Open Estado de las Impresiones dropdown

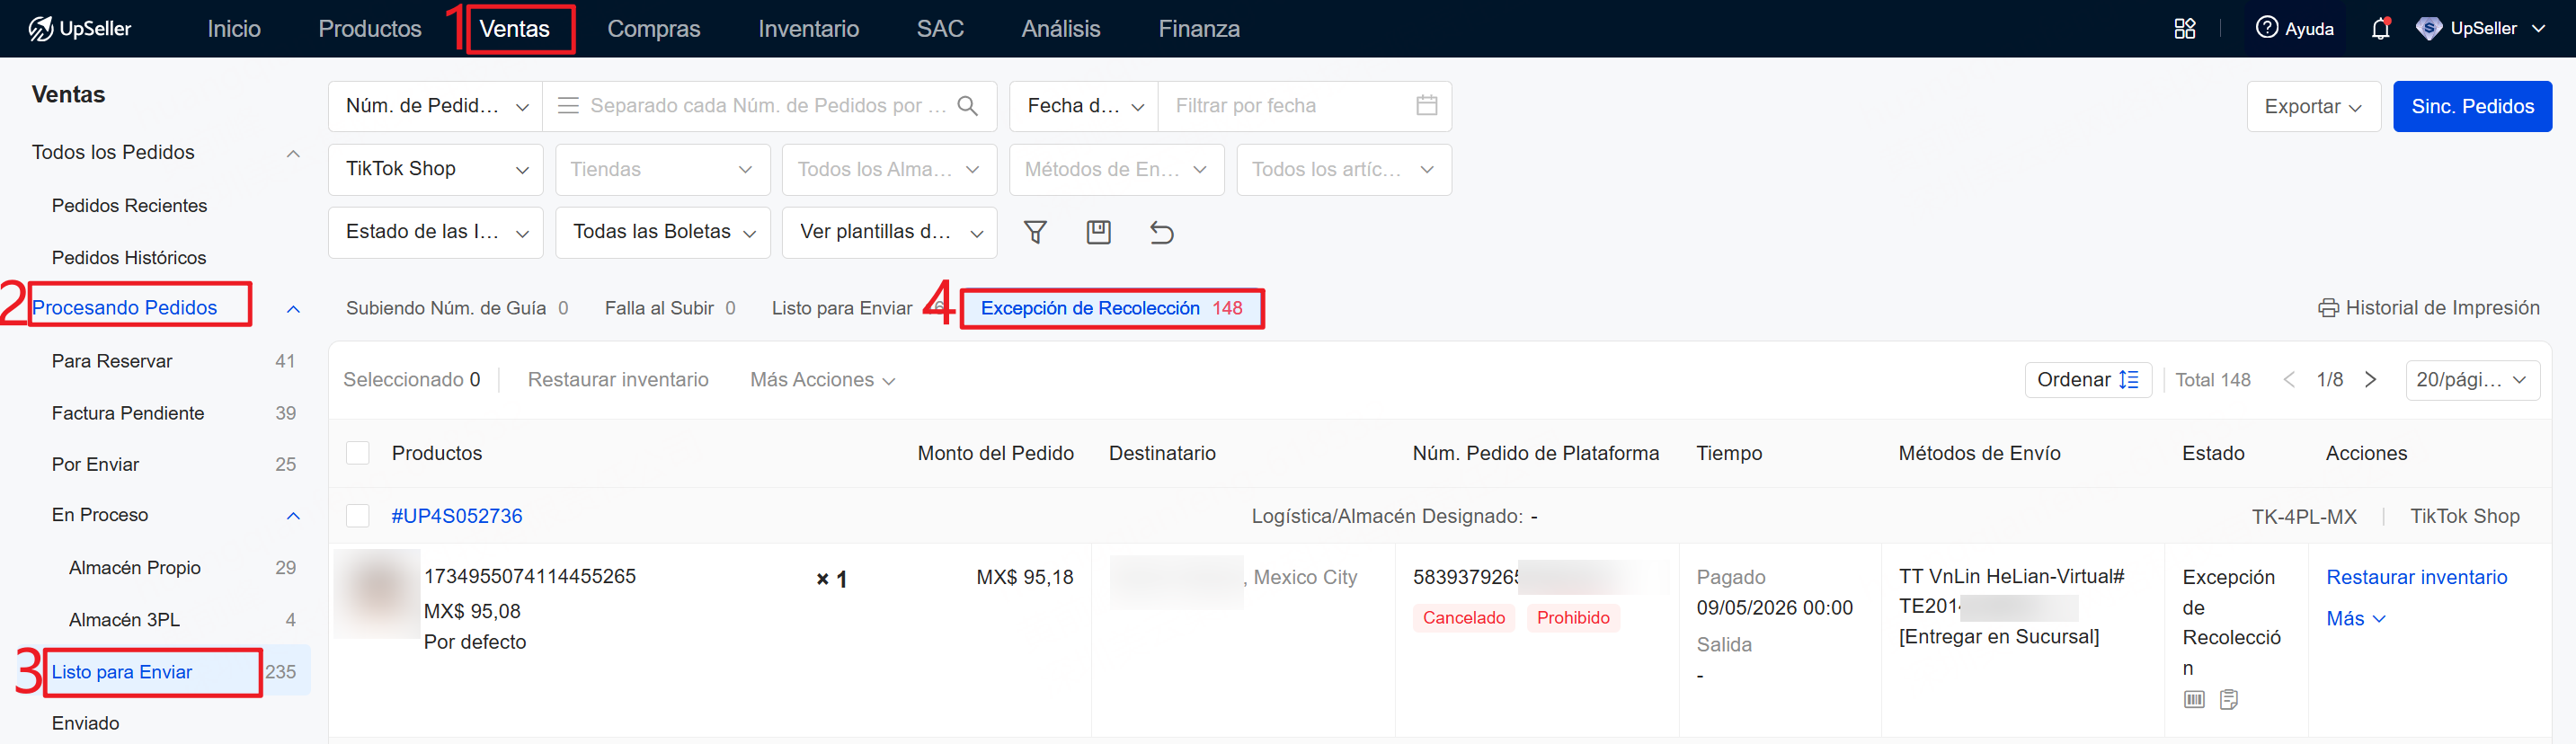pos(435,232)
